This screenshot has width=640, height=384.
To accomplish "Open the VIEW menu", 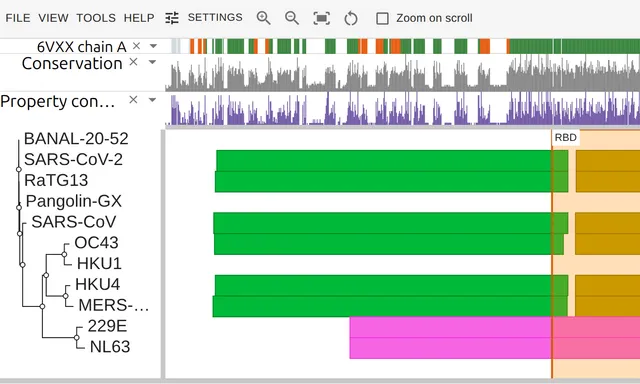I will [53, 18].
